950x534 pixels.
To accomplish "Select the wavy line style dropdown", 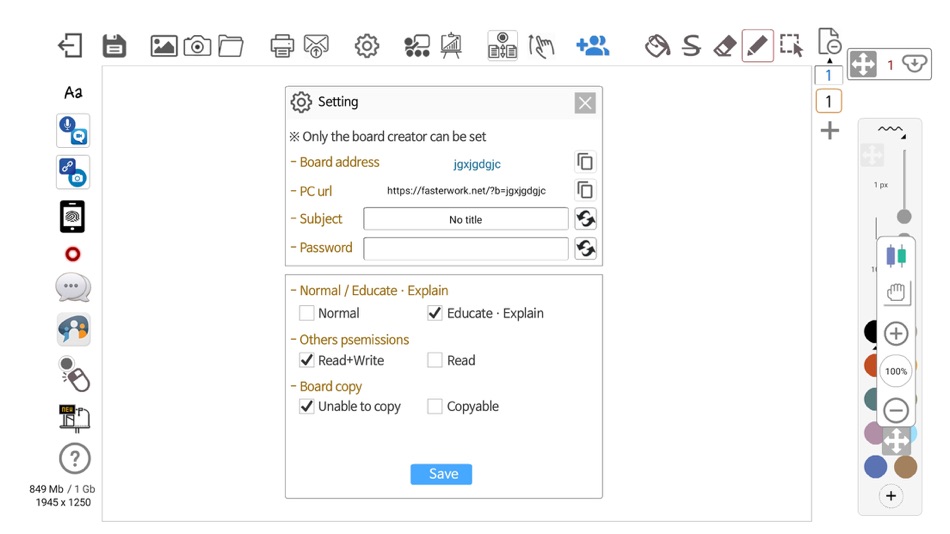I will pos(891,131).
